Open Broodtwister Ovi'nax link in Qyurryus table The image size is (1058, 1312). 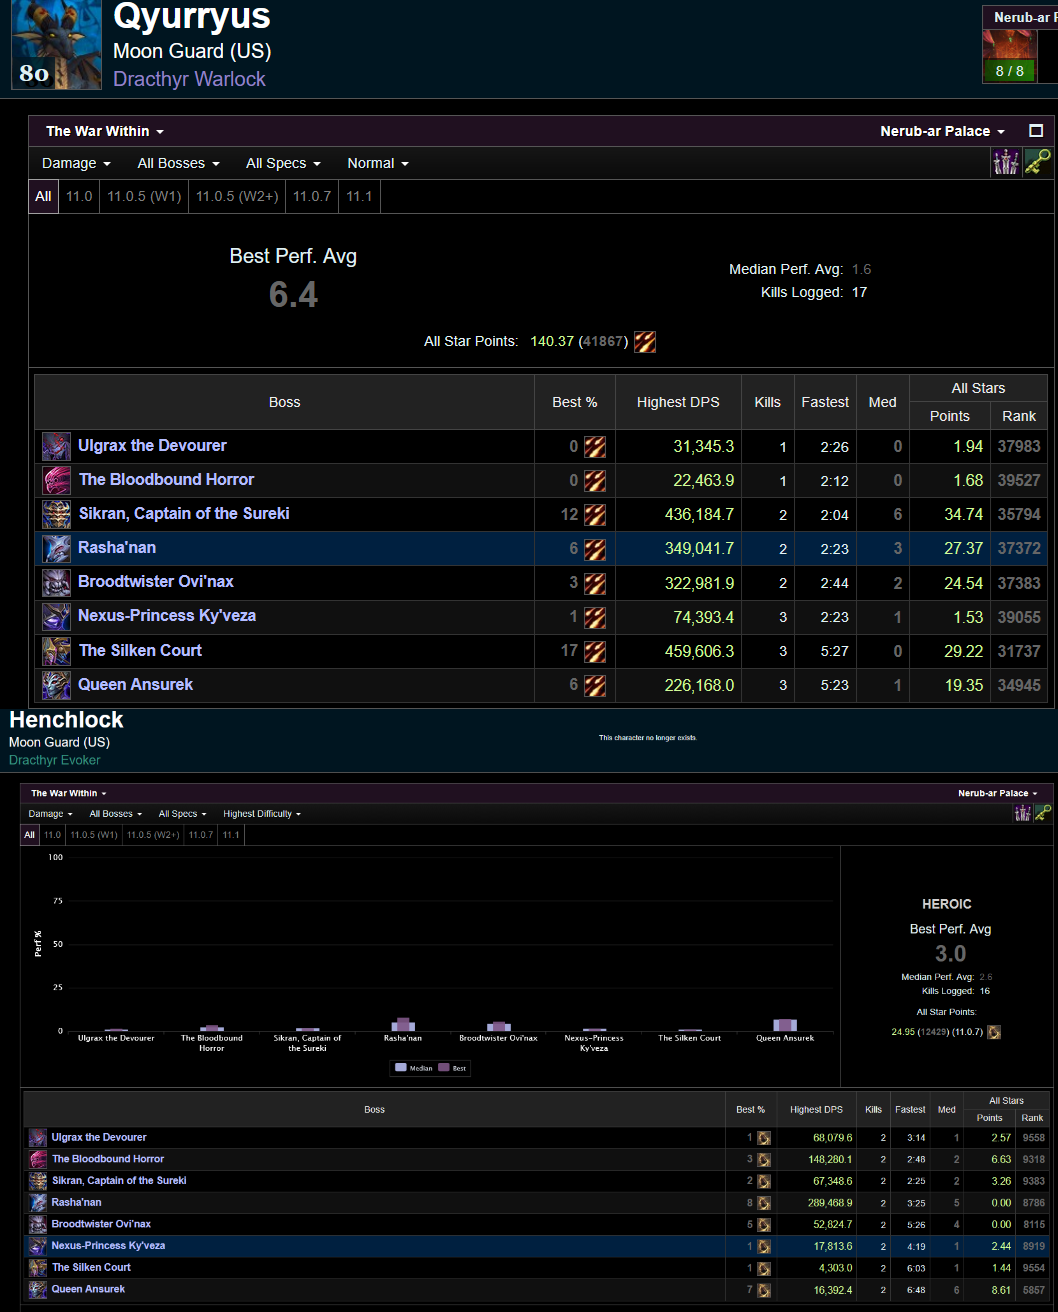156,582
